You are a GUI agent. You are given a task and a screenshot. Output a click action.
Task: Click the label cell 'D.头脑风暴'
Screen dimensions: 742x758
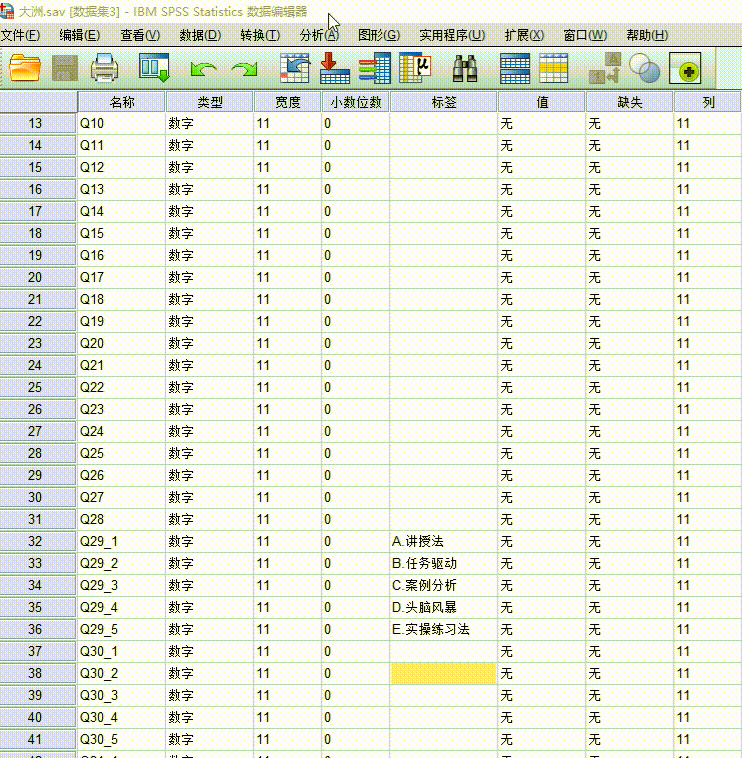click(x=444, y=608)
